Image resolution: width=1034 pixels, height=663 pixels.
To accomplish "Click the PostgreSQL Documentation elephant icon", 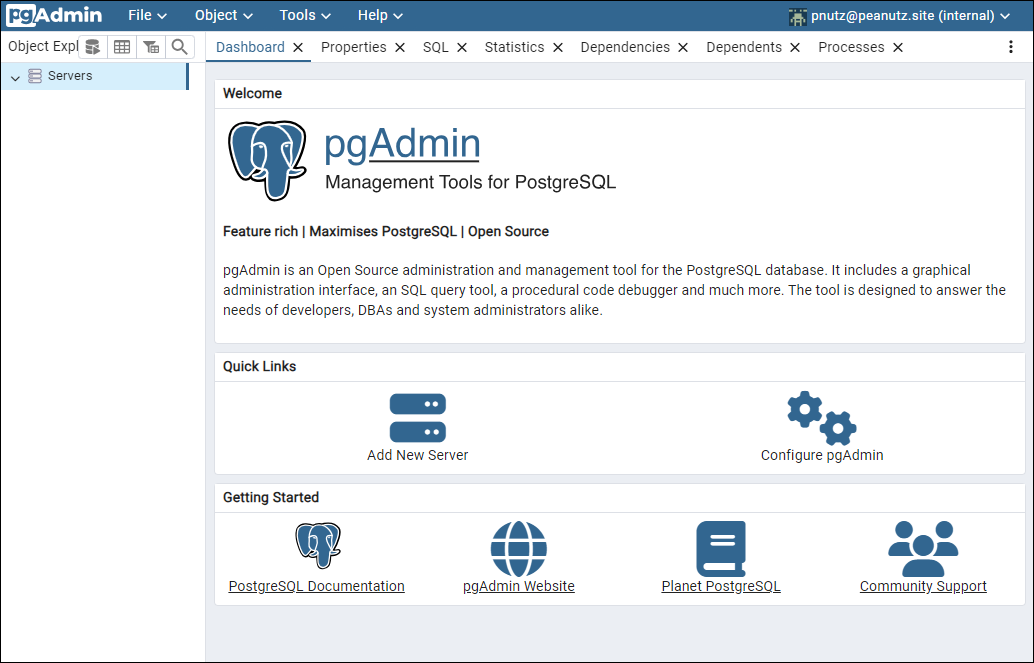I will 317,546.
